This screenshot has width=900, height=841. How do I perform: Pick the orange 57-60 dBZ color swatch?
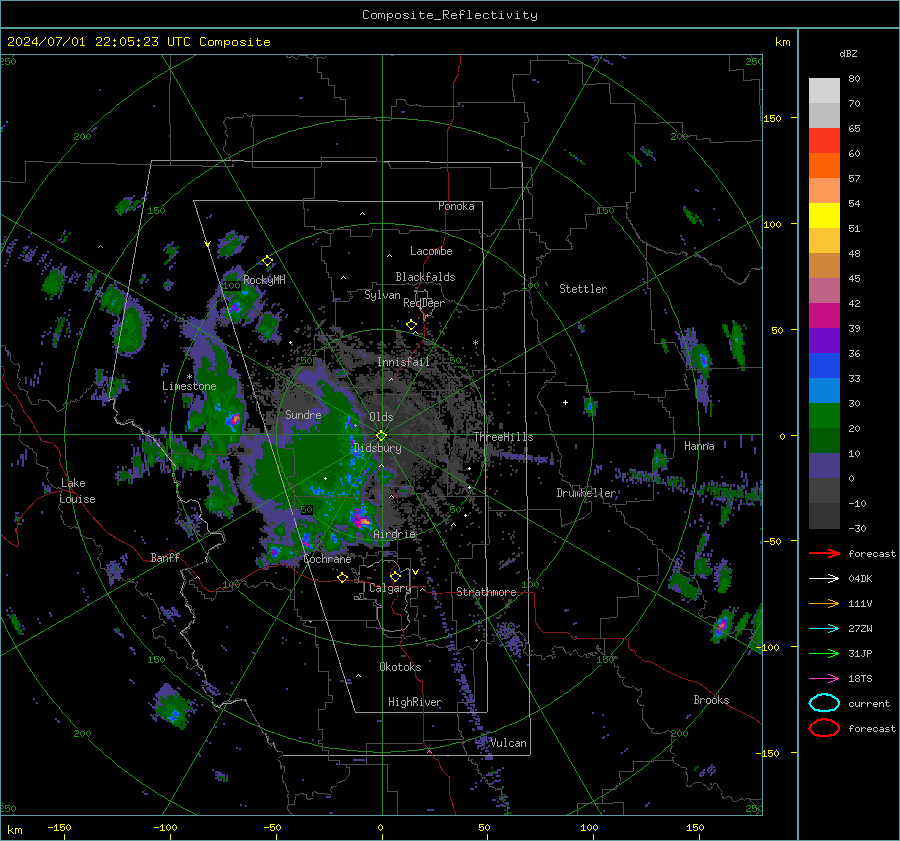click(824, 166)
